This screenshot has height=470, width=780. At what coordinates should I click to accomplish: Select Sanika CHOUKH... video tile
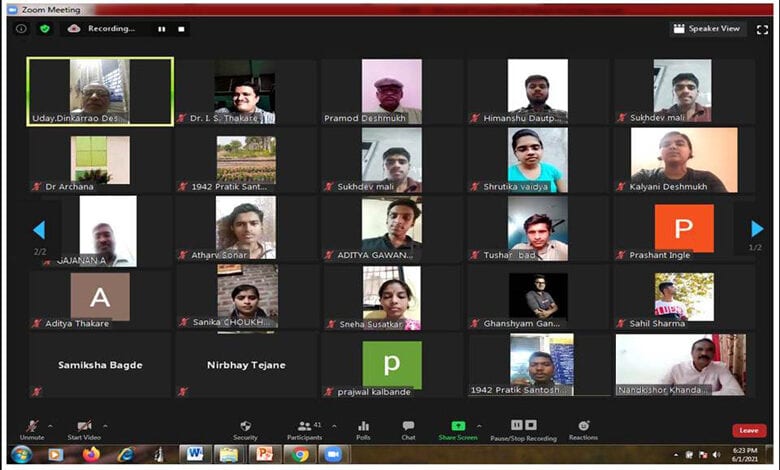coord(246,297)
